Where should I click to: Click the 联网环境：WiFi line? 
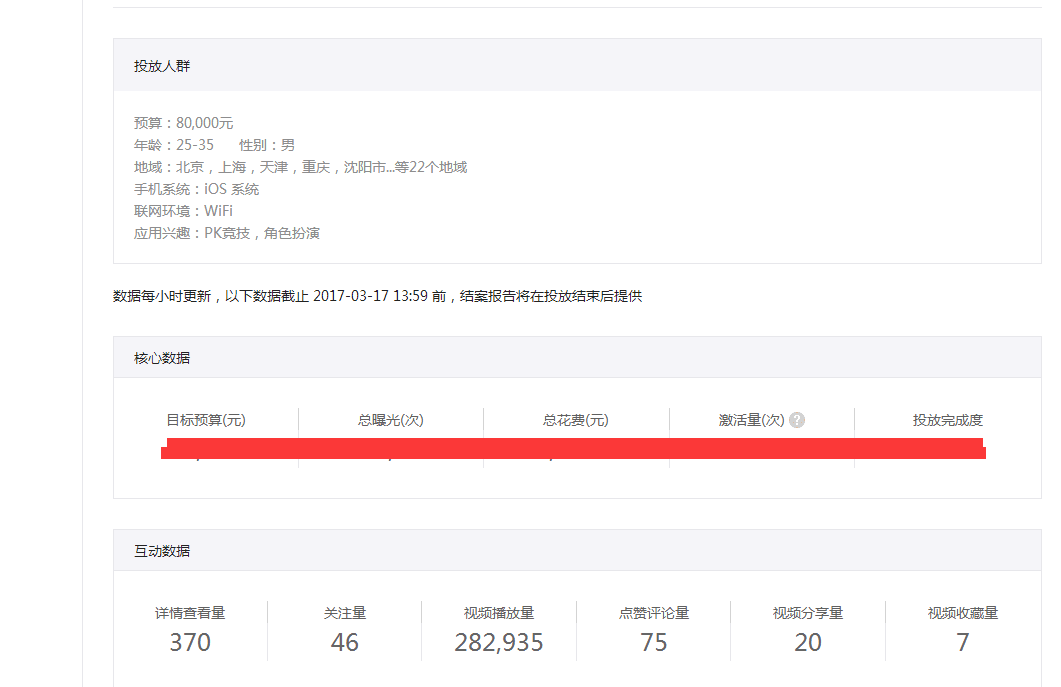183,211
